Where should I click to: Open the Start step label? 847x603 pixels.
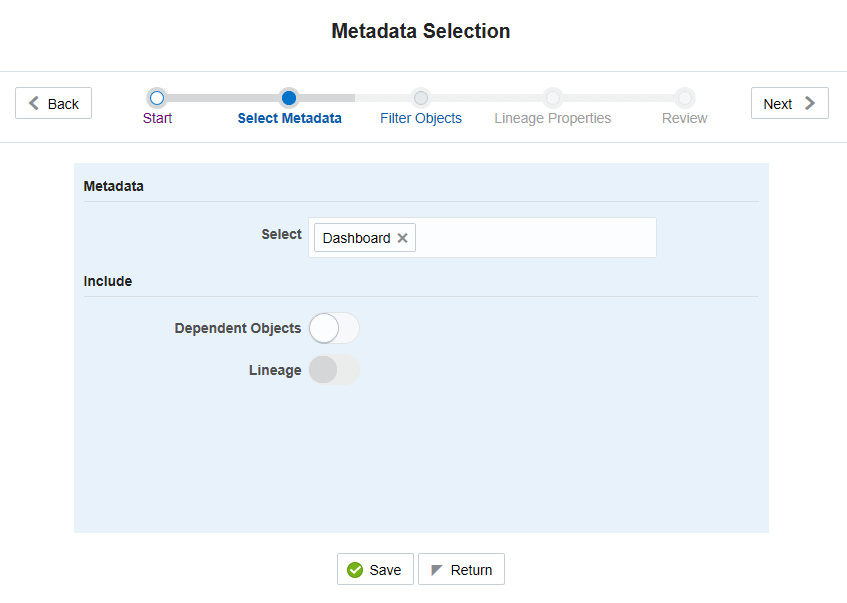click(157, 118)
